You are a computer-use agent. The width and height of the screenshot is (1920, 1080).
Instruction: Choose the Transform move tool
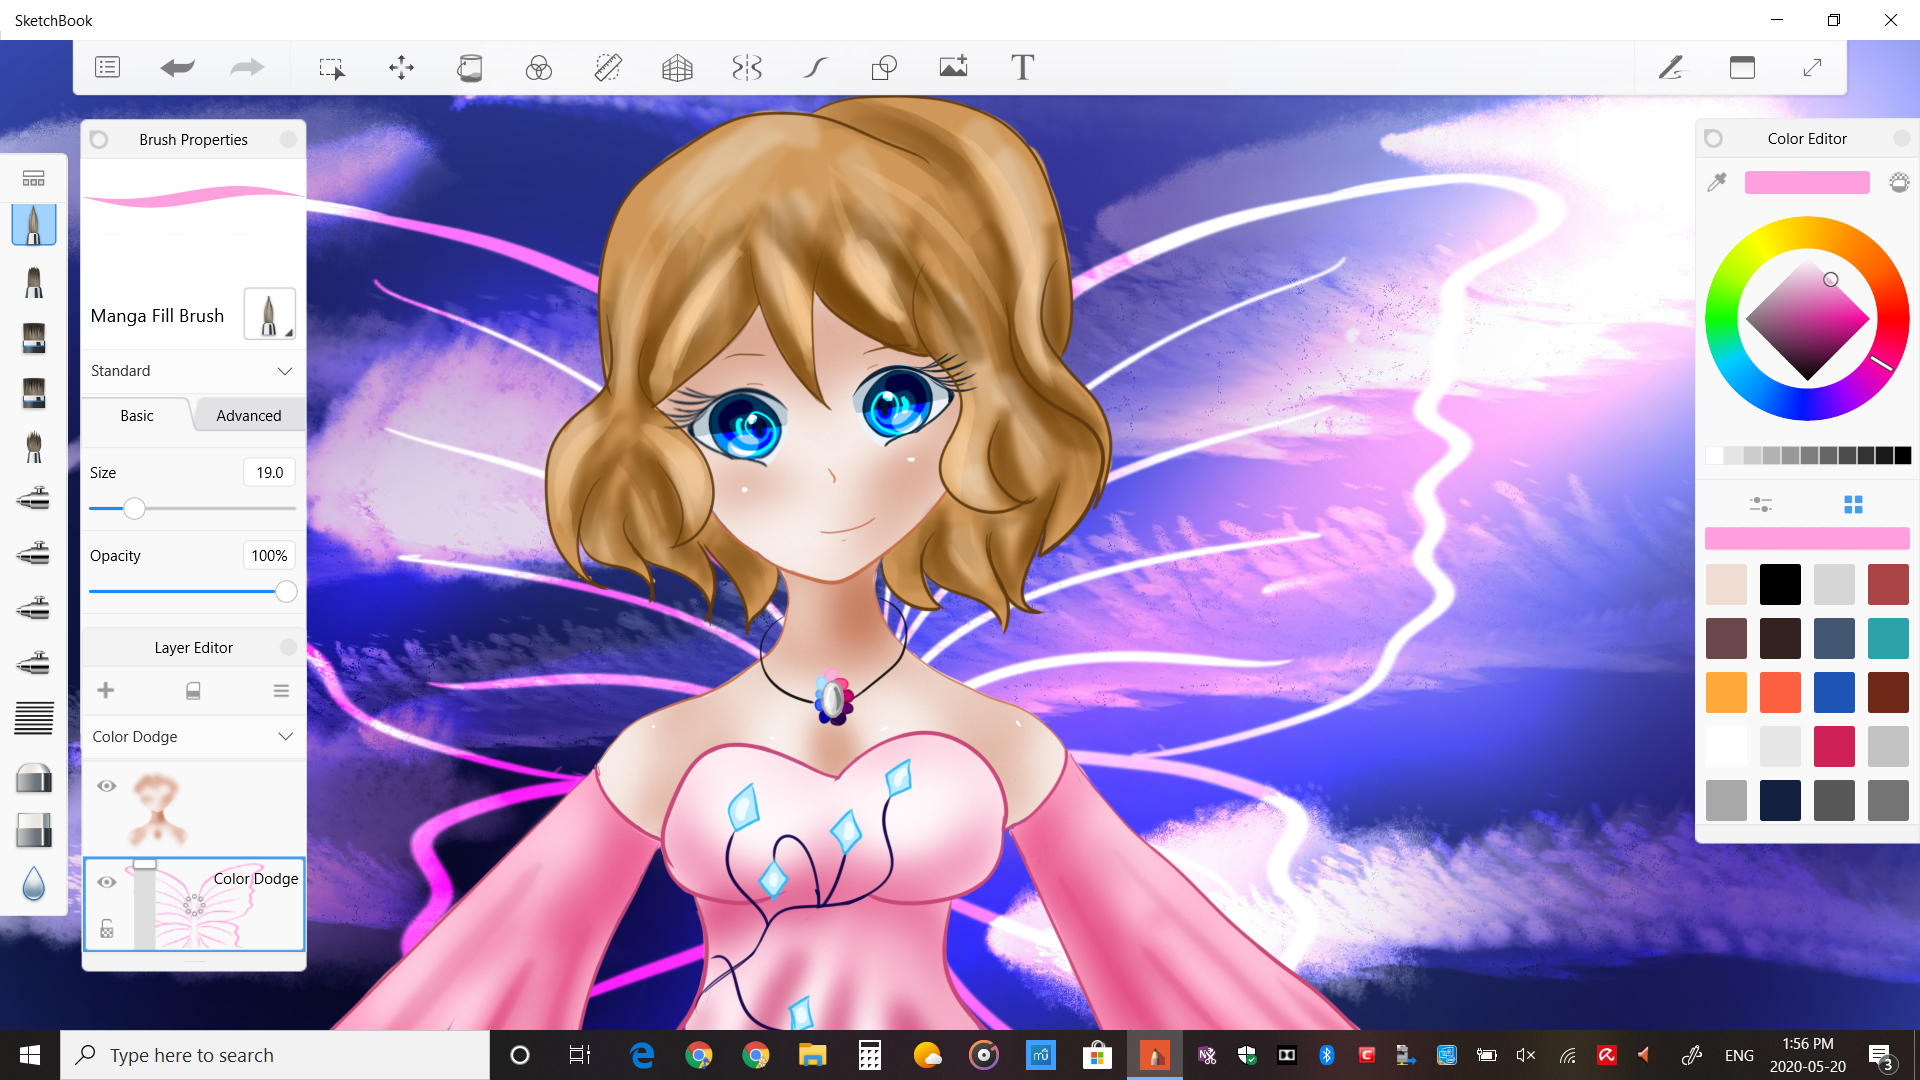pyautogui.click(x=401, y=67)
